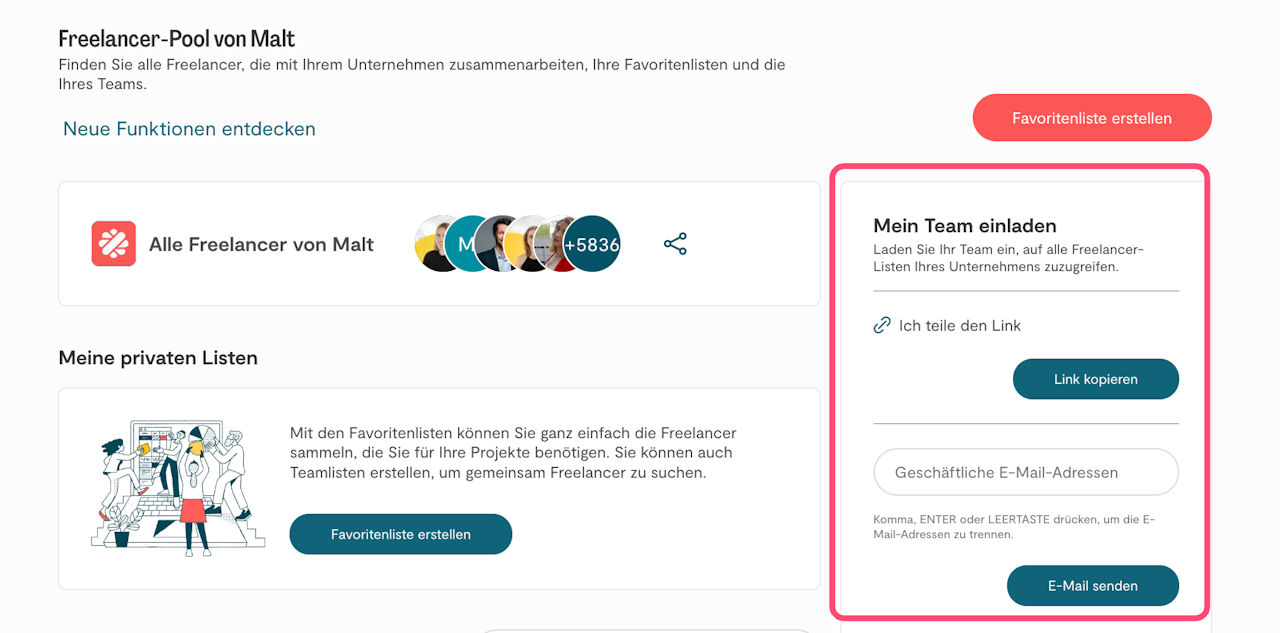Focus the 'Geschäftliche E-Mail-Adressen' input field
Image resolution: width=1280 pixels, height=633 pixels.
click(x=1026, y=472)
